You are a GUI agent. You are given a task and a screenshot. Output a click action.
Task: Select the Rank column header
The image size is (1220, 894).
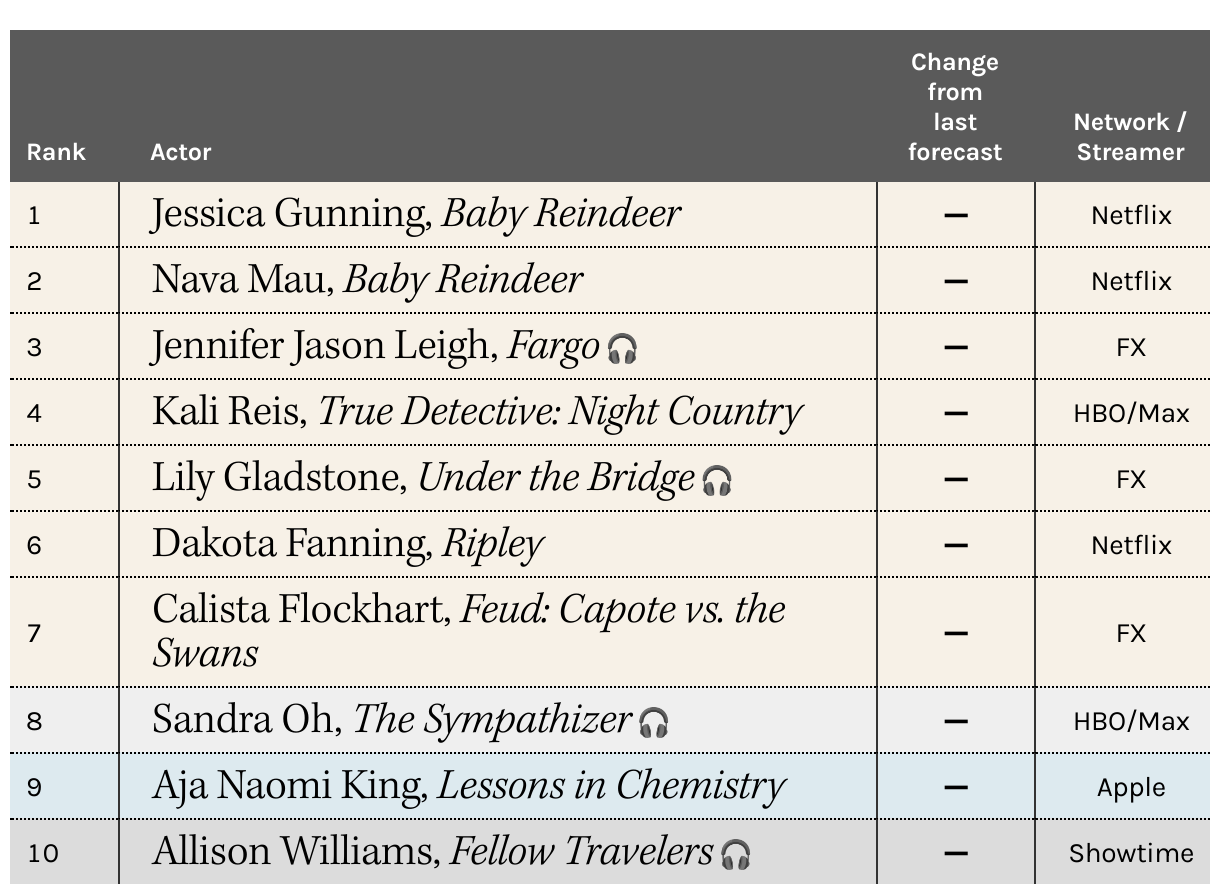56,152
